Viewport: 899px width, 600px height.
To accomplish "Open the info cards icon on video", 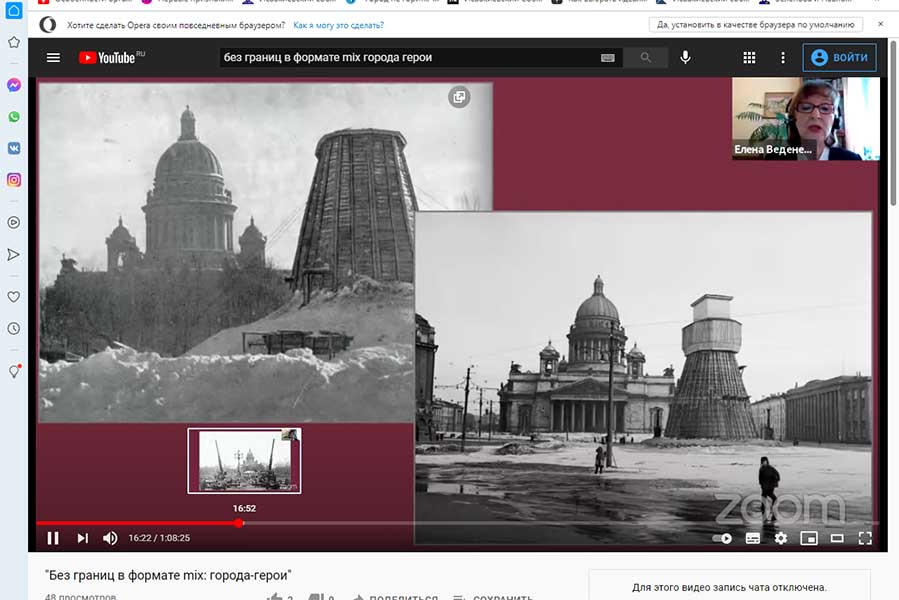I will (459, 97).
